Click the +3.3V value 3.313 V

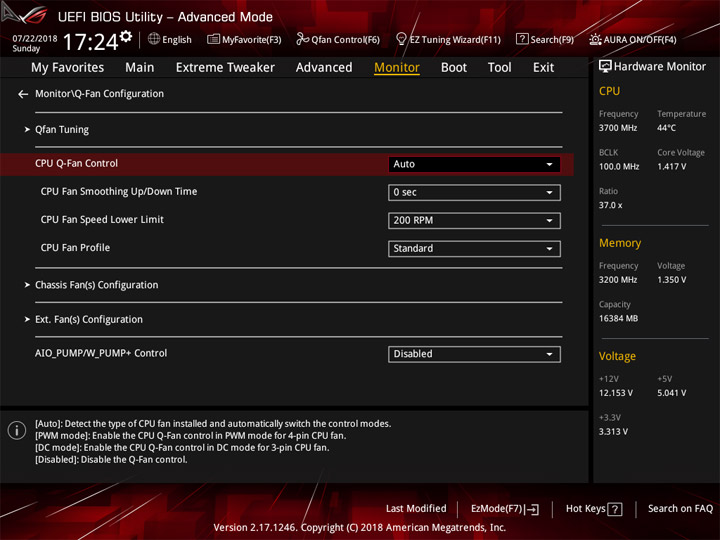click(613, 432)
